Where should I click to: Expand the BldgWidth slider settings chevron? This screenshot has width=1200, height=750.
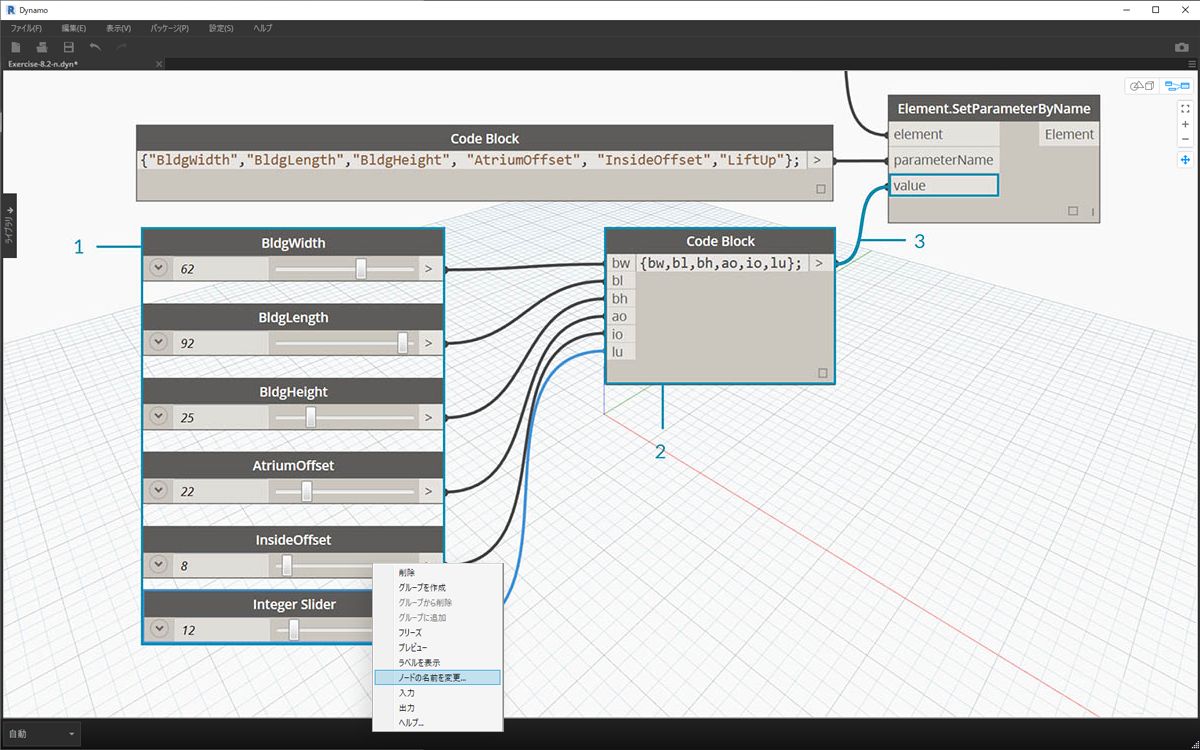(x=158, y=268)
